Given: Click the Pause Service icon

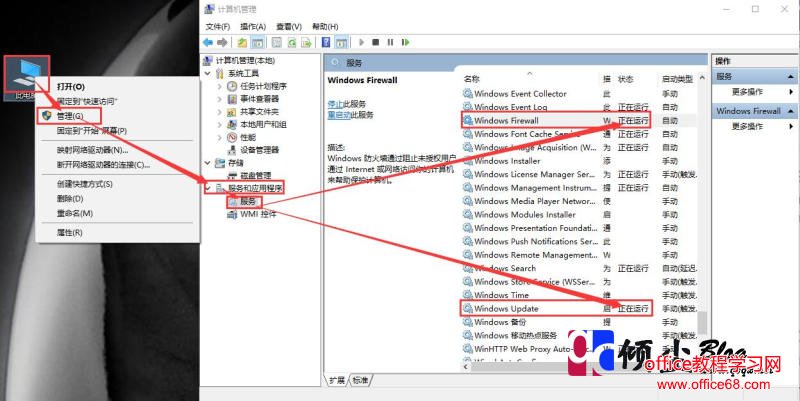Looking at the screenshot, I should coord(390,42).
